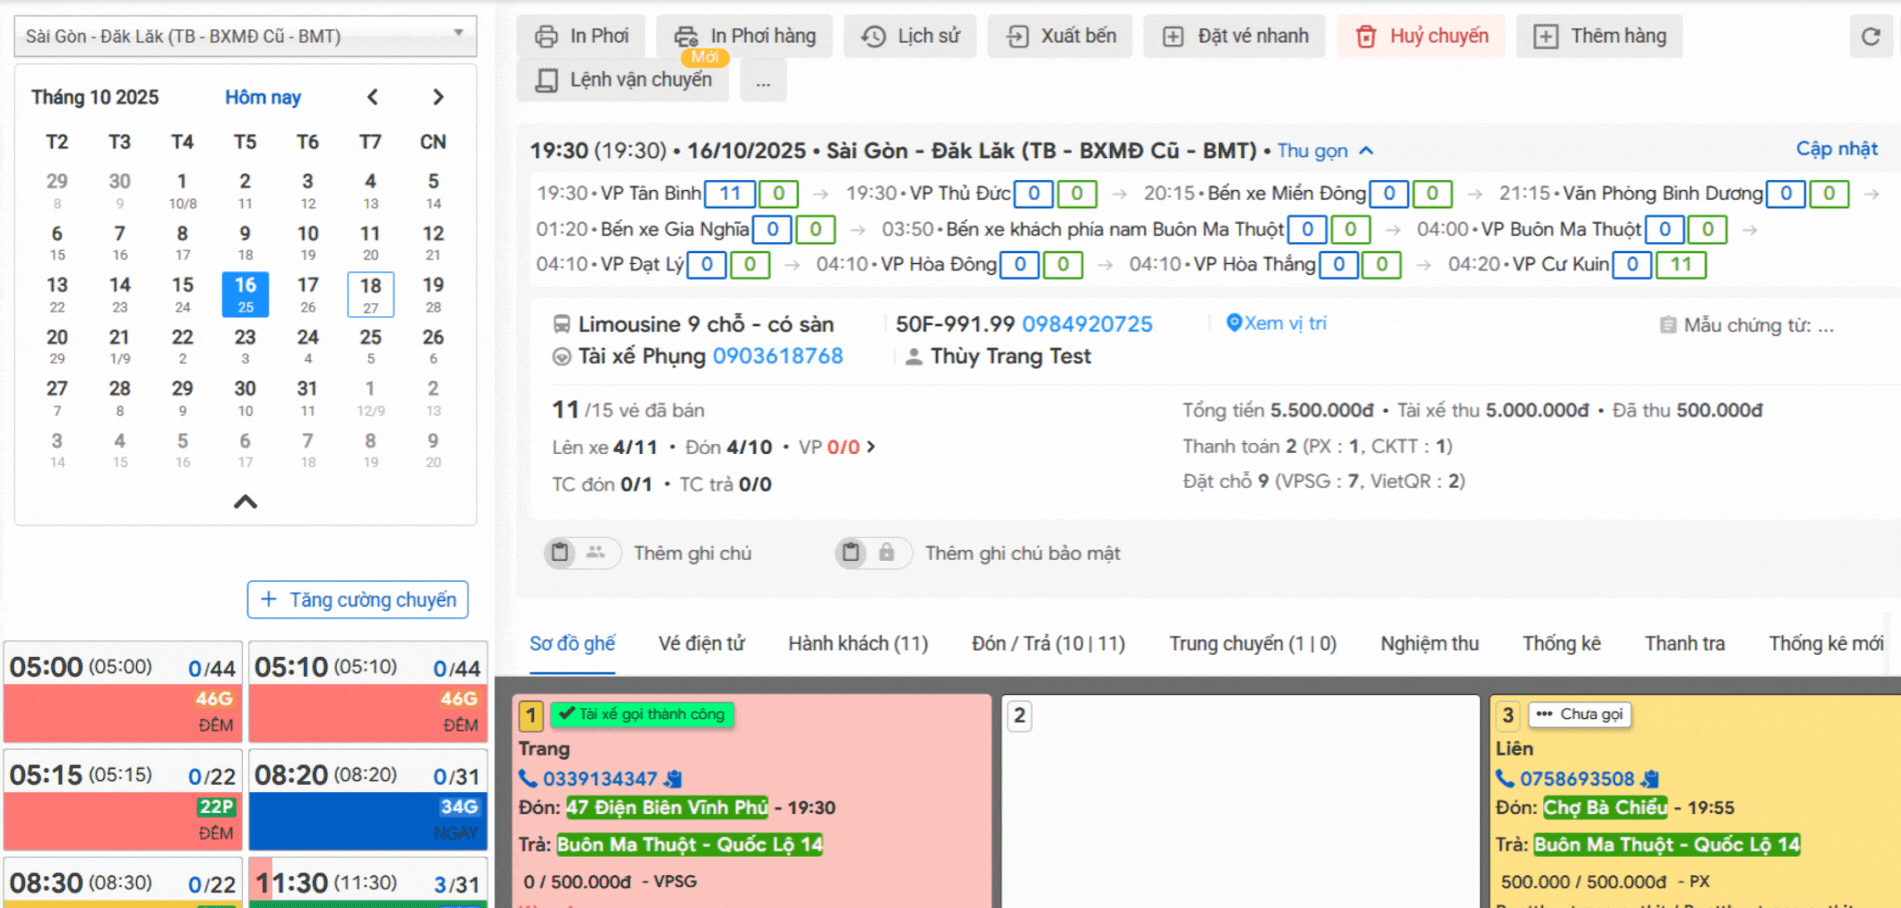Select date 18 in the calendar
1901x908 pixels.
coord(370,294)
